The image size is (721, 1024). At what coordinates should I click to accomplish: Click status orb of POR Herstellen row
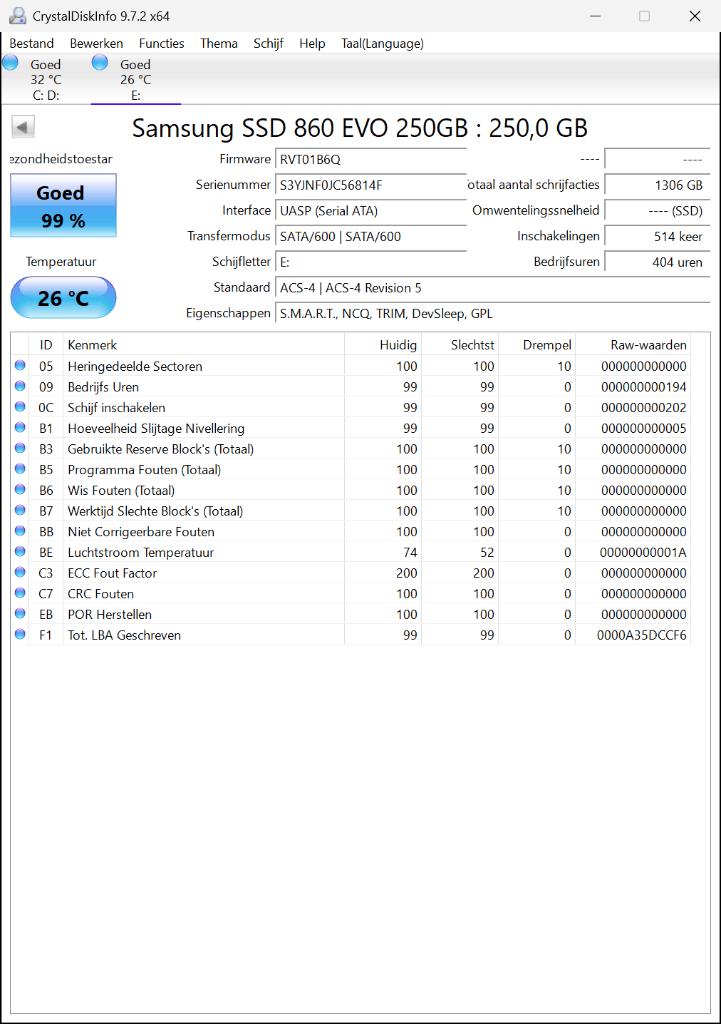(20, 614)
